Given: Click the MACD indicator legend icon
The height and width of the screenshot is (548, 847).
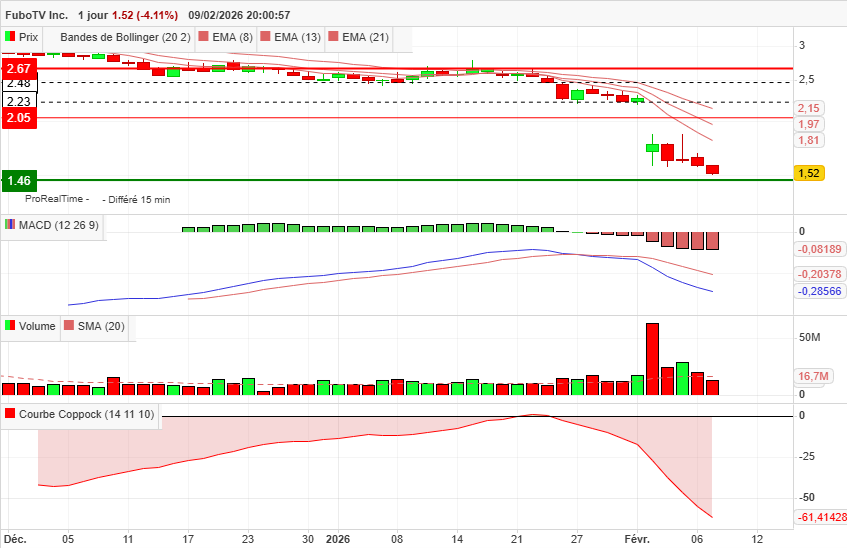Looking at the screenshot, I should [x=10, y=224].
